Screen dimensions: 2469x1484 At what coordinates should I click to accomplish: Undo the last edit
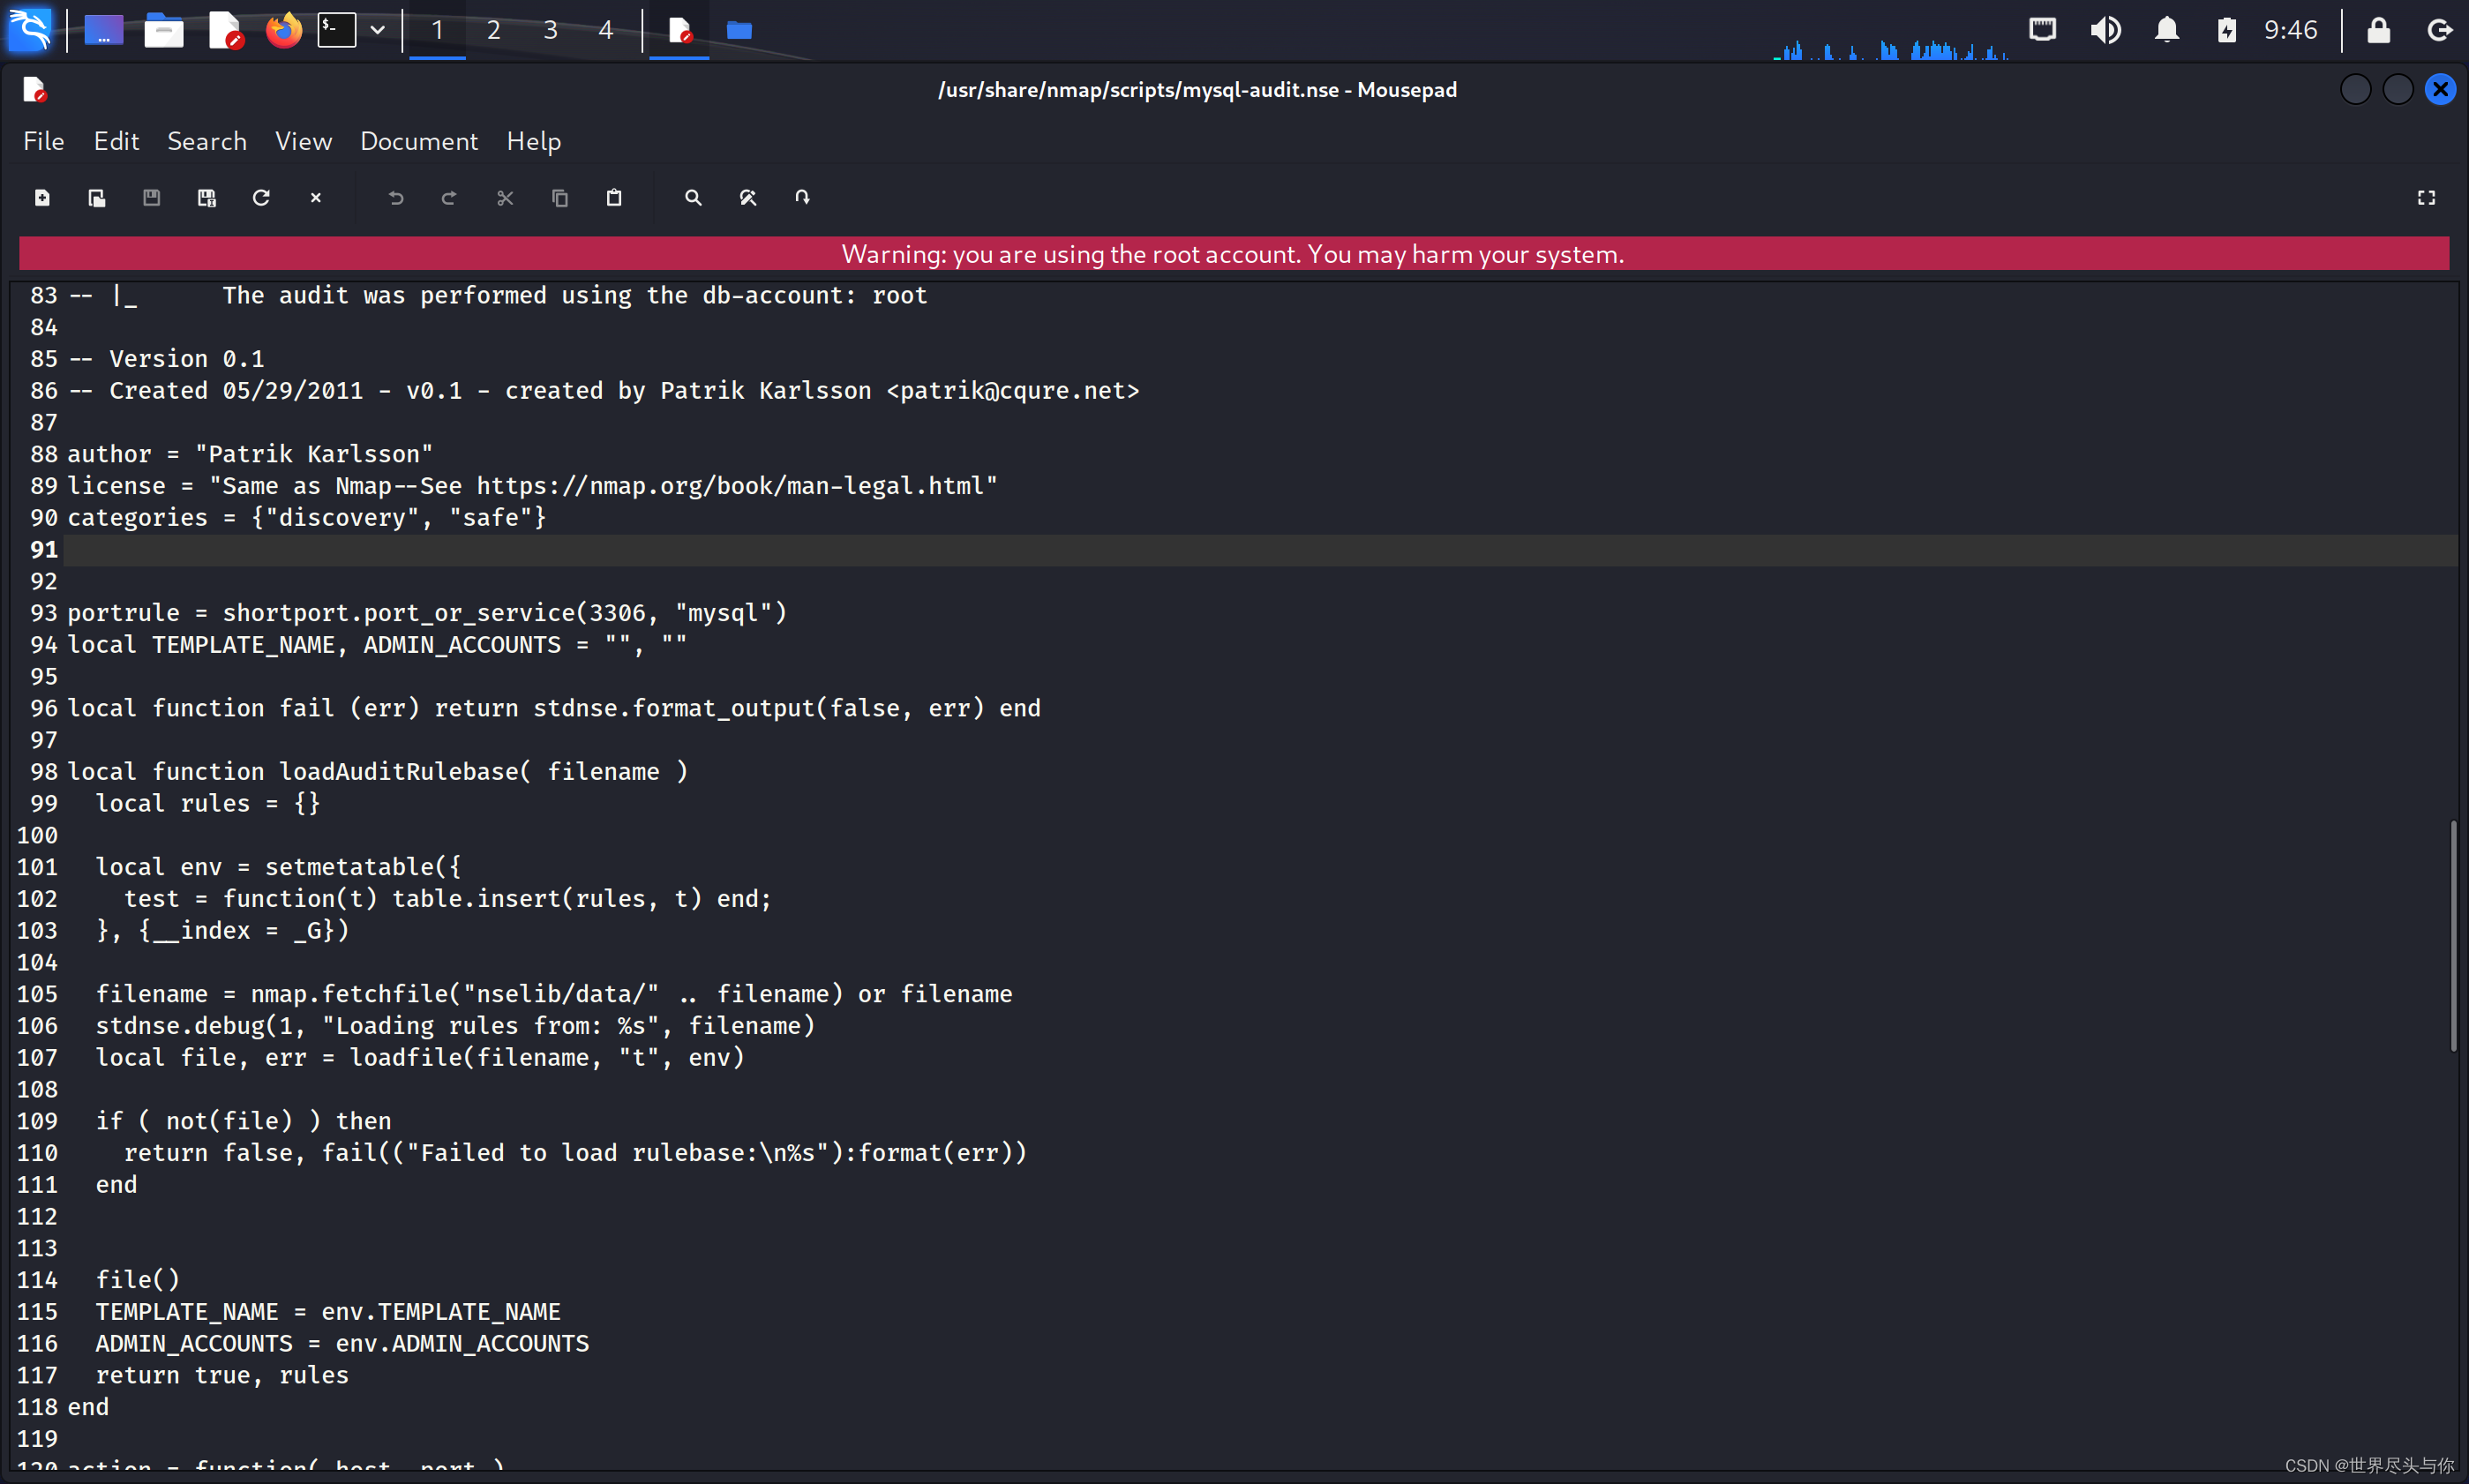click(x=396, y=198)
